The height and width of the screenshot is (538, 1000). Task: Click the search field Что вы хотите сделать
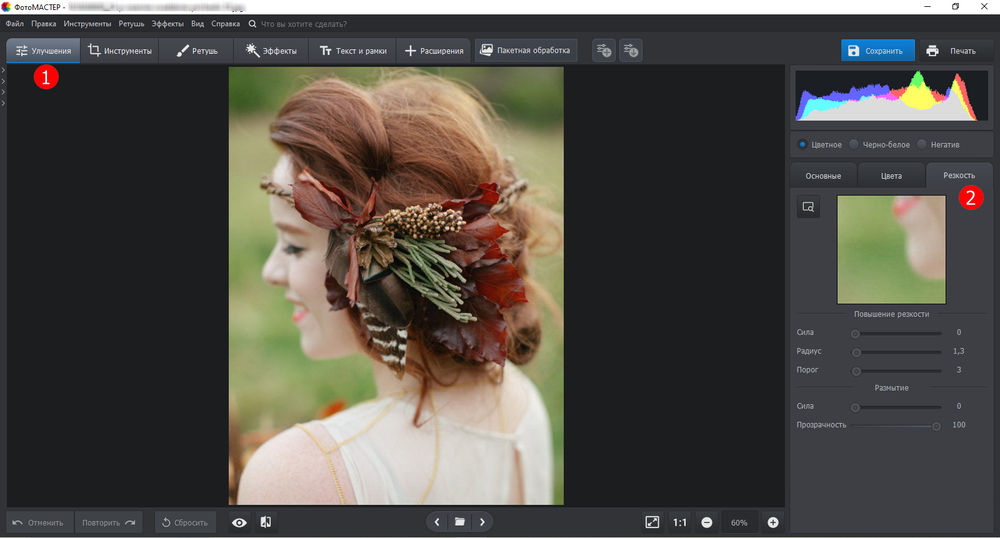click(305, 22)
